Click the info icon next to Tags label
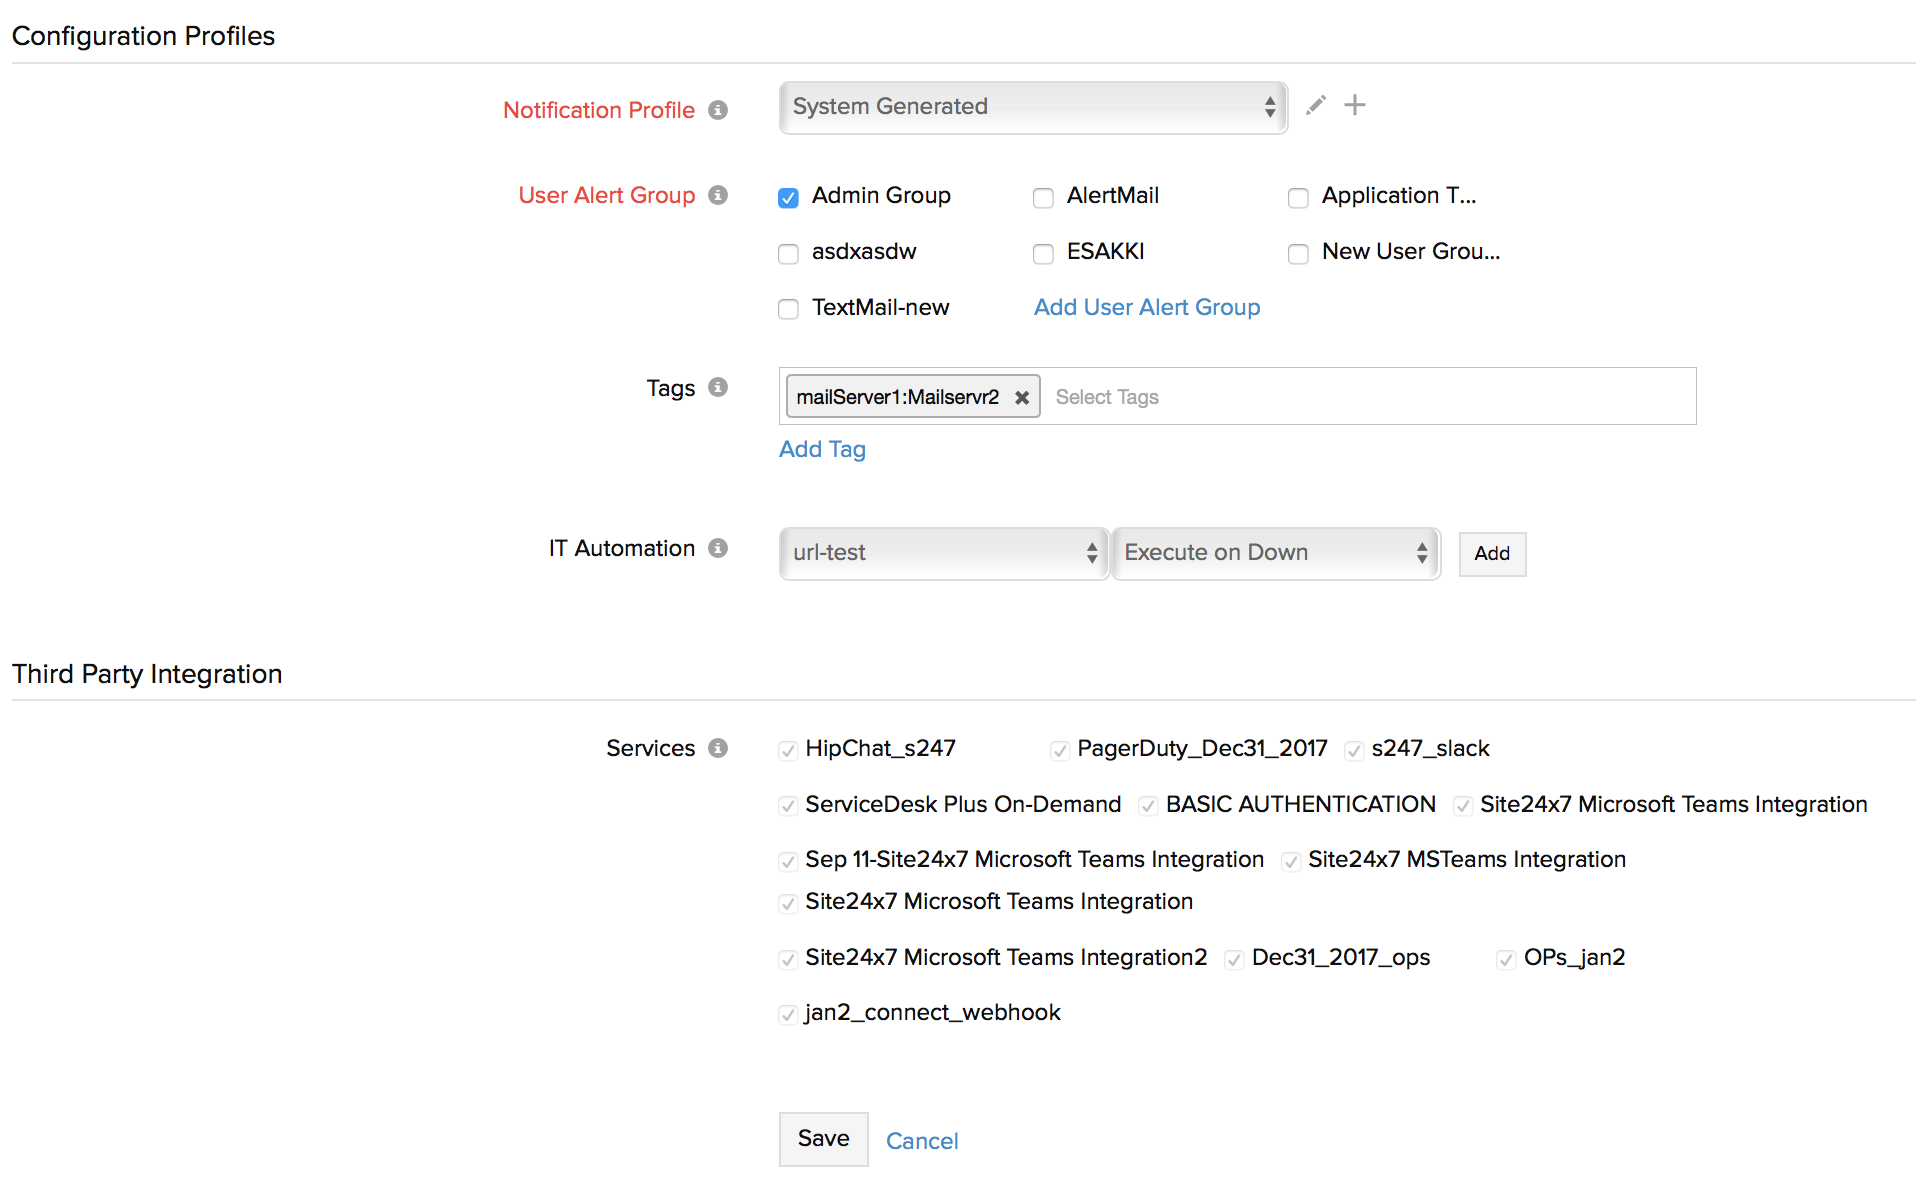This screenshot has height=1184, width=1916. pyautogui.click(x=717, y=387)
